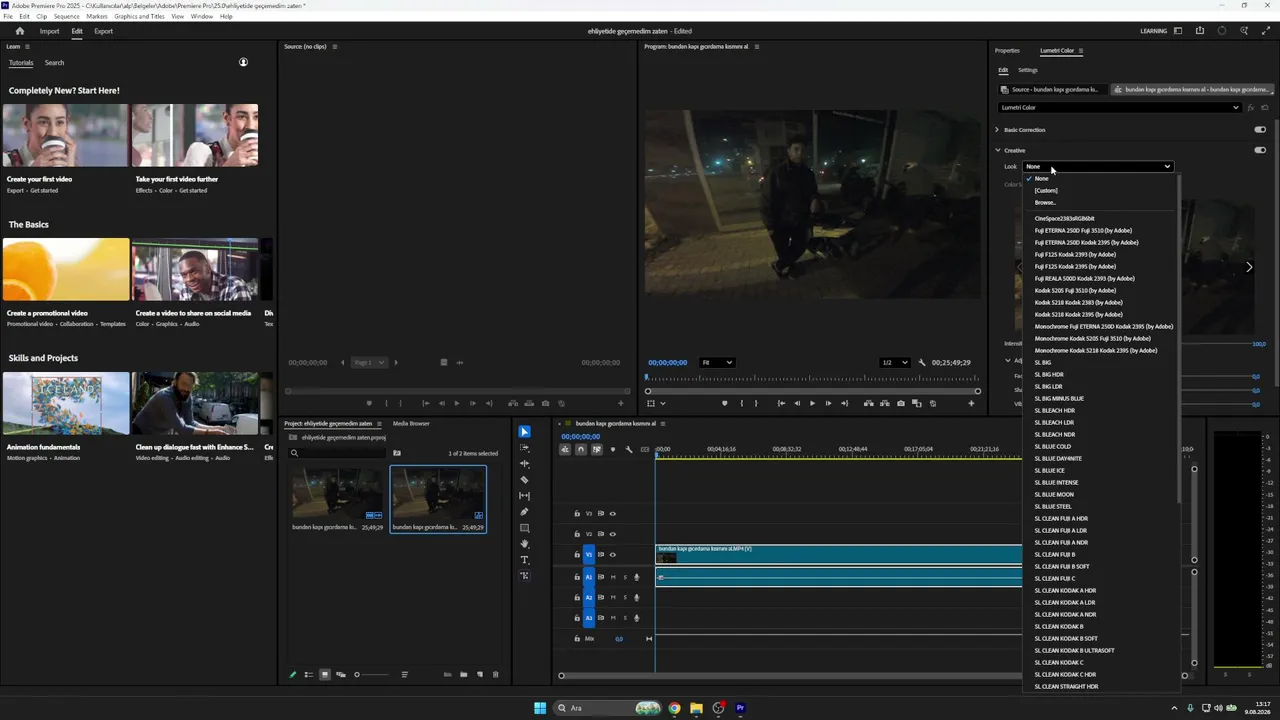Click the Home icon in the top bar

click(x=19, y=31)
